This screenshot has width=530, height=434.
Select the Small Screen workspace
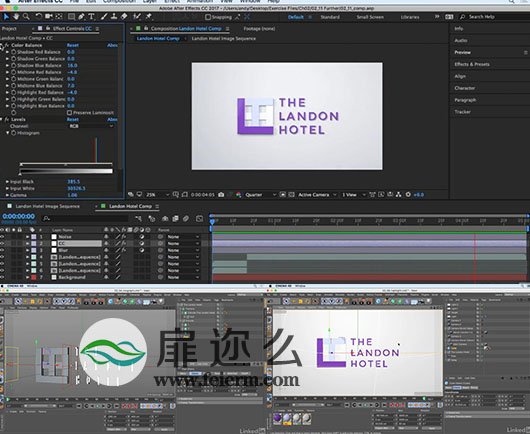[370, 17]
